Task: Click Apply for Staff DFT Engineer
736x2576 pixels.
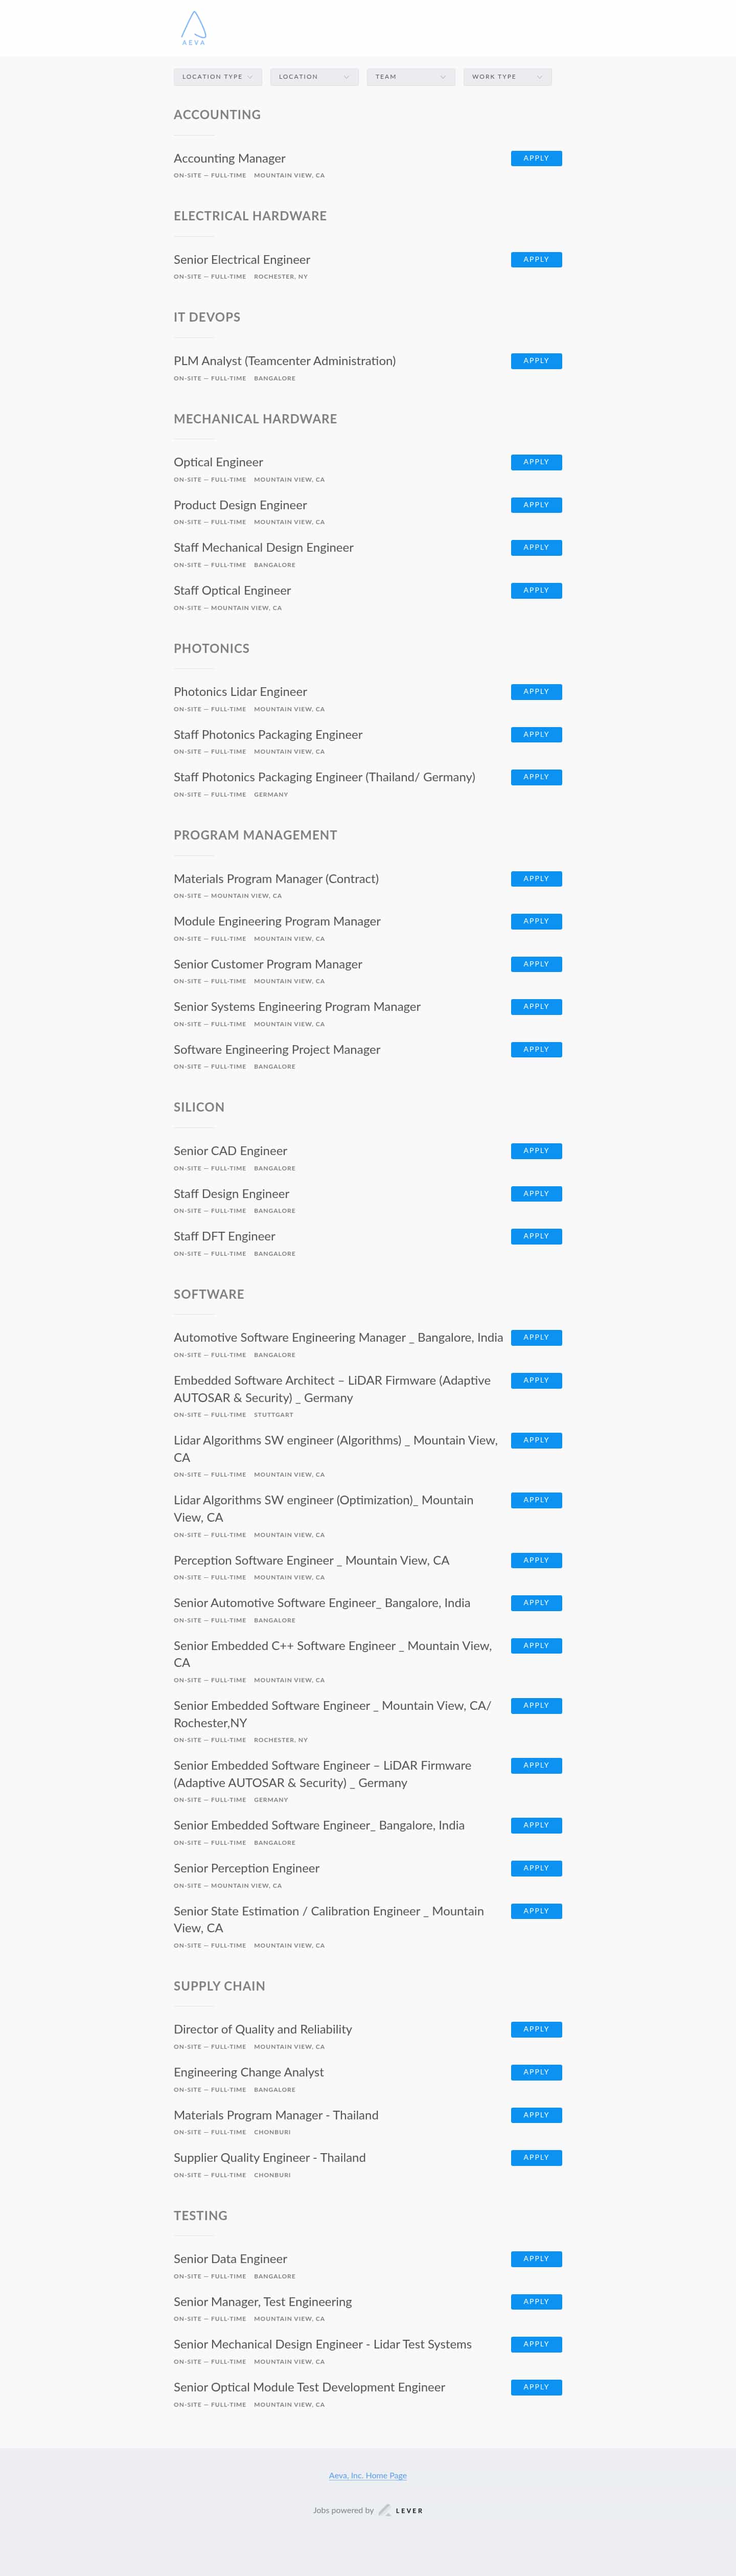Action: click(x=536, y=1236)
